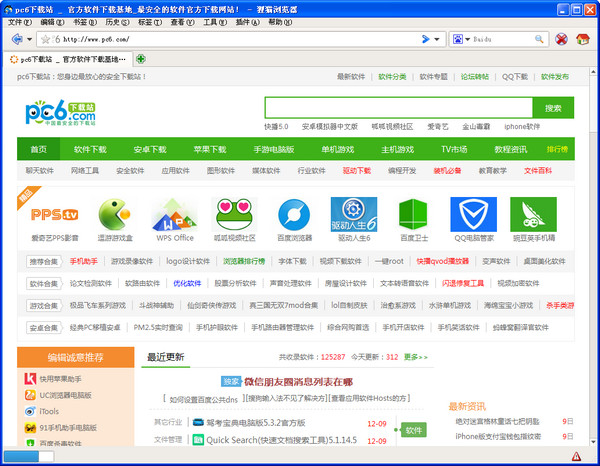Open a new tab with green plus
This screenshot has width=600, height=466.
141,59
